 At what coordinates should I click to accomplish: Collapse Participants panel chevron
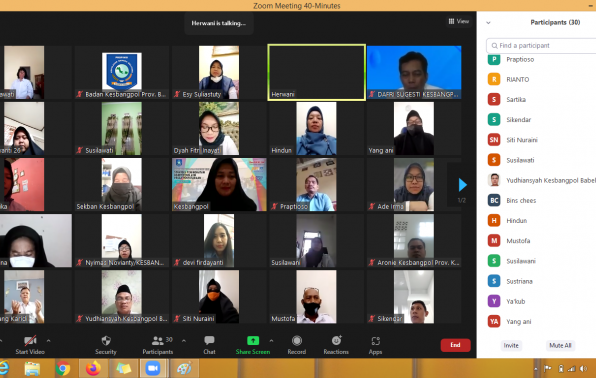488,23
